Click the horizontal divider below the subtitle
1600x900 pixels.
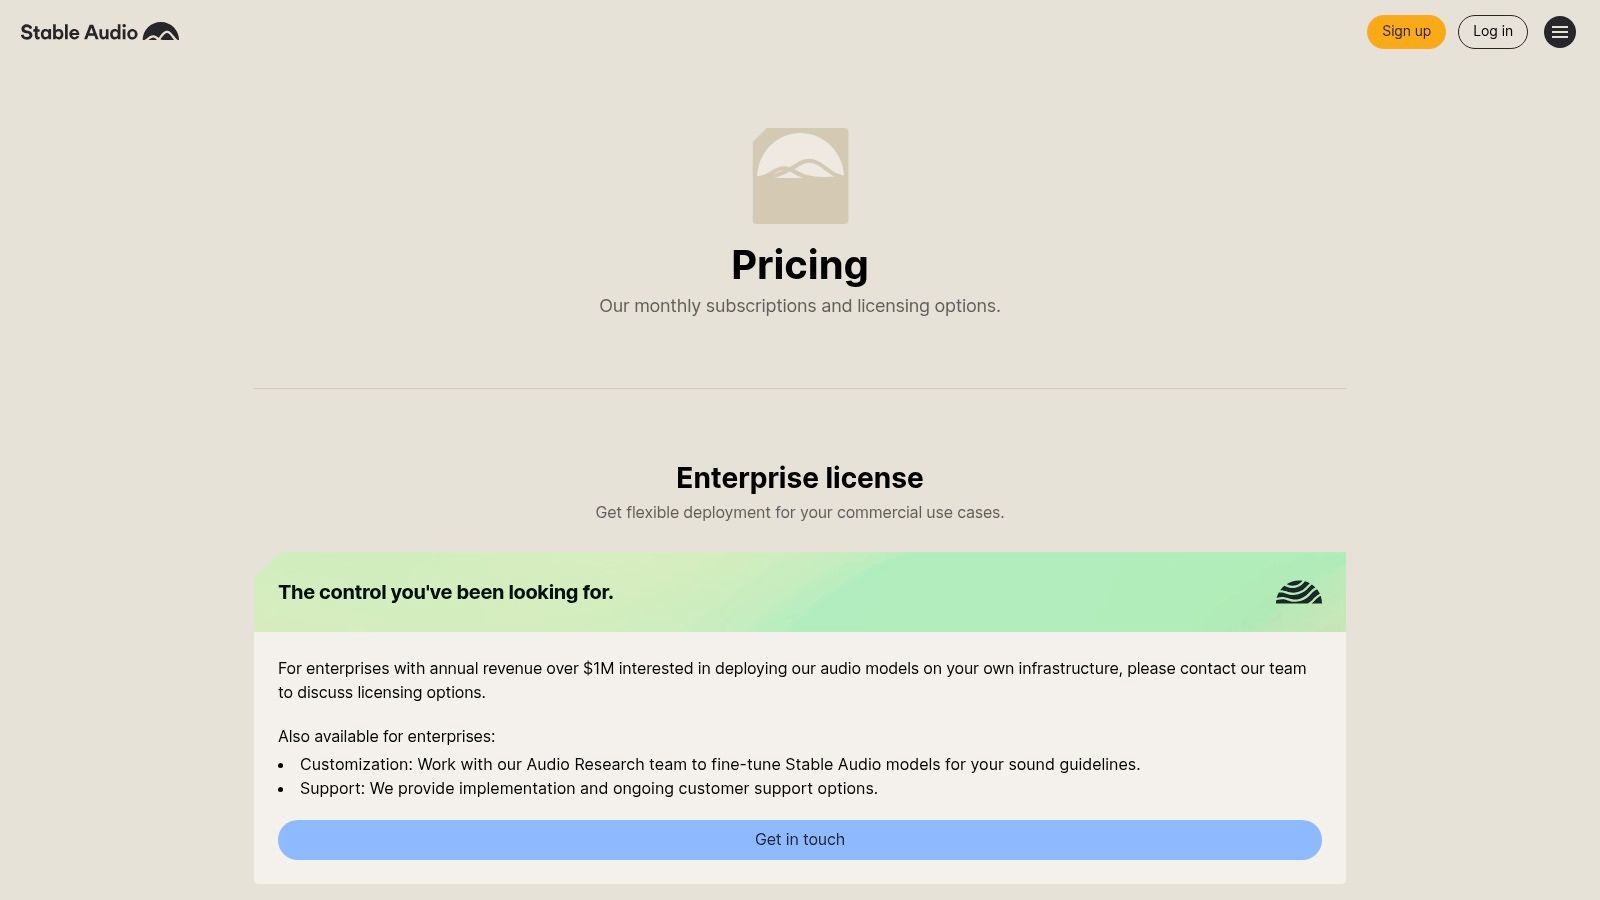(799, 388)
